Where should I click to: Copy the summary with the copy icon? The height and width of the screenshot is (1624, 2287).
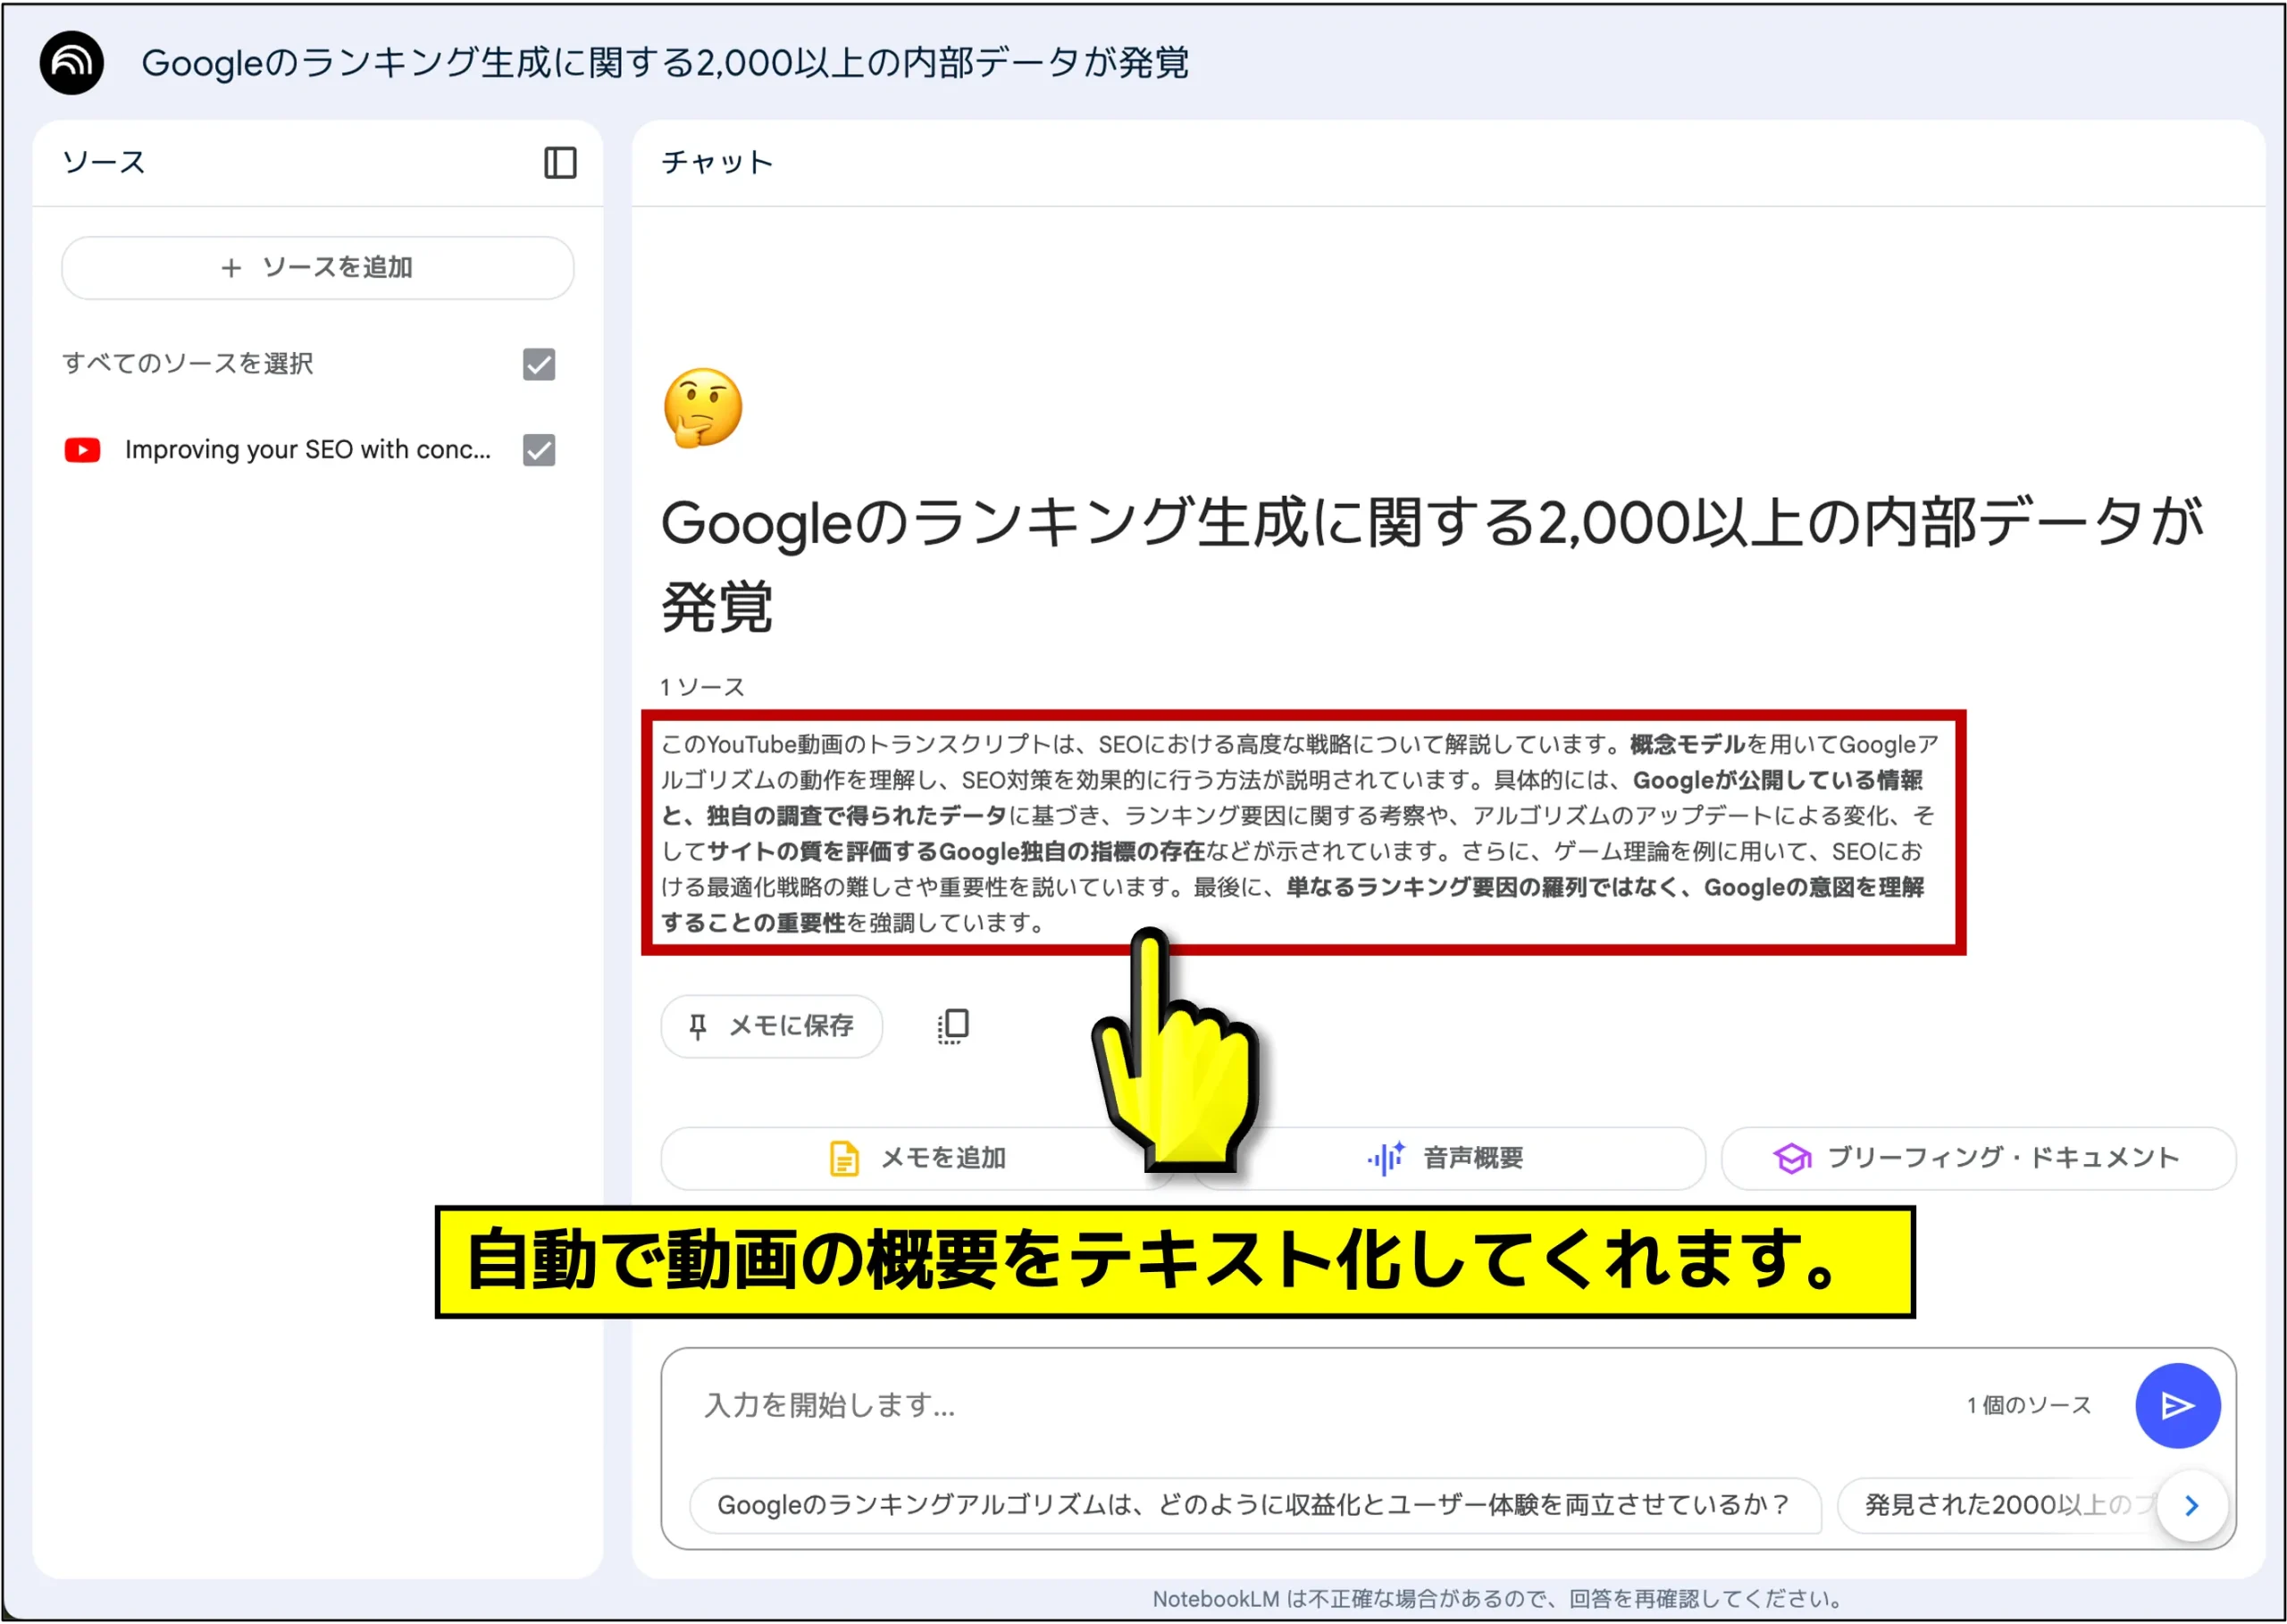[953, 1026]
